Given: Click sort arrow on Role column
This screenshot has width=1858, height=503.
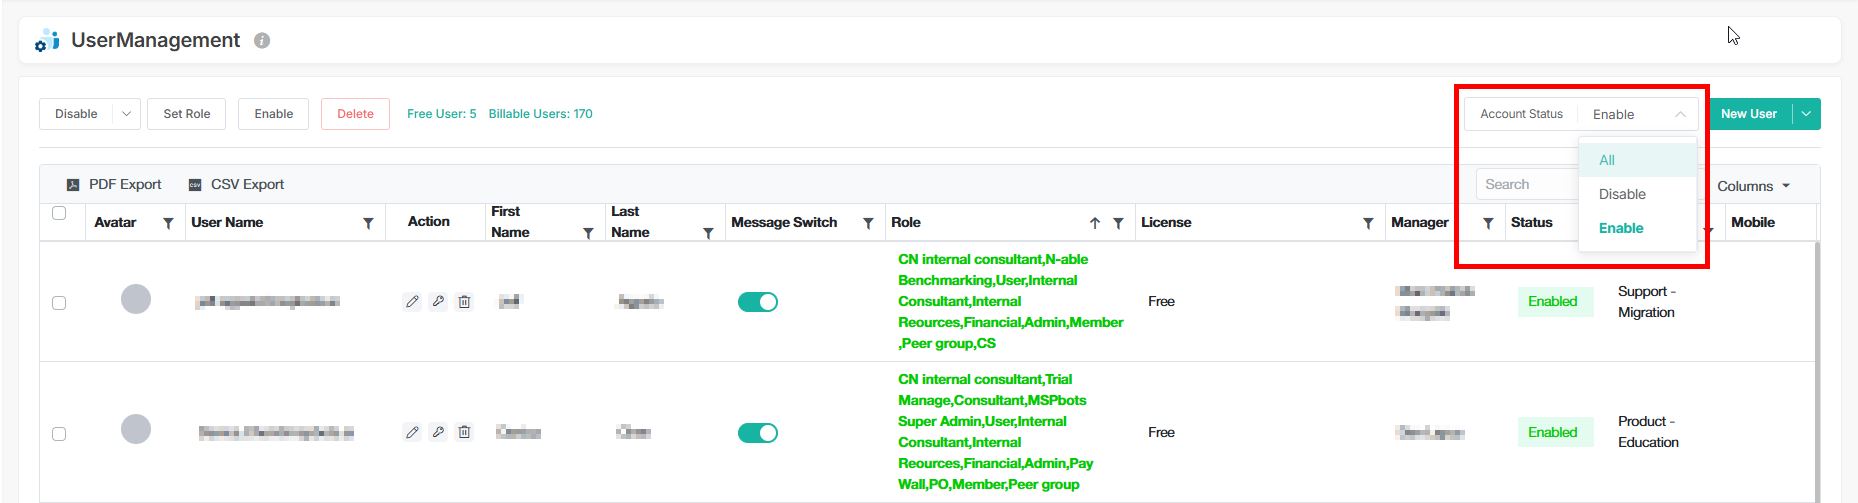Looking at the screenshot, I should click(x=1095, y=223).
